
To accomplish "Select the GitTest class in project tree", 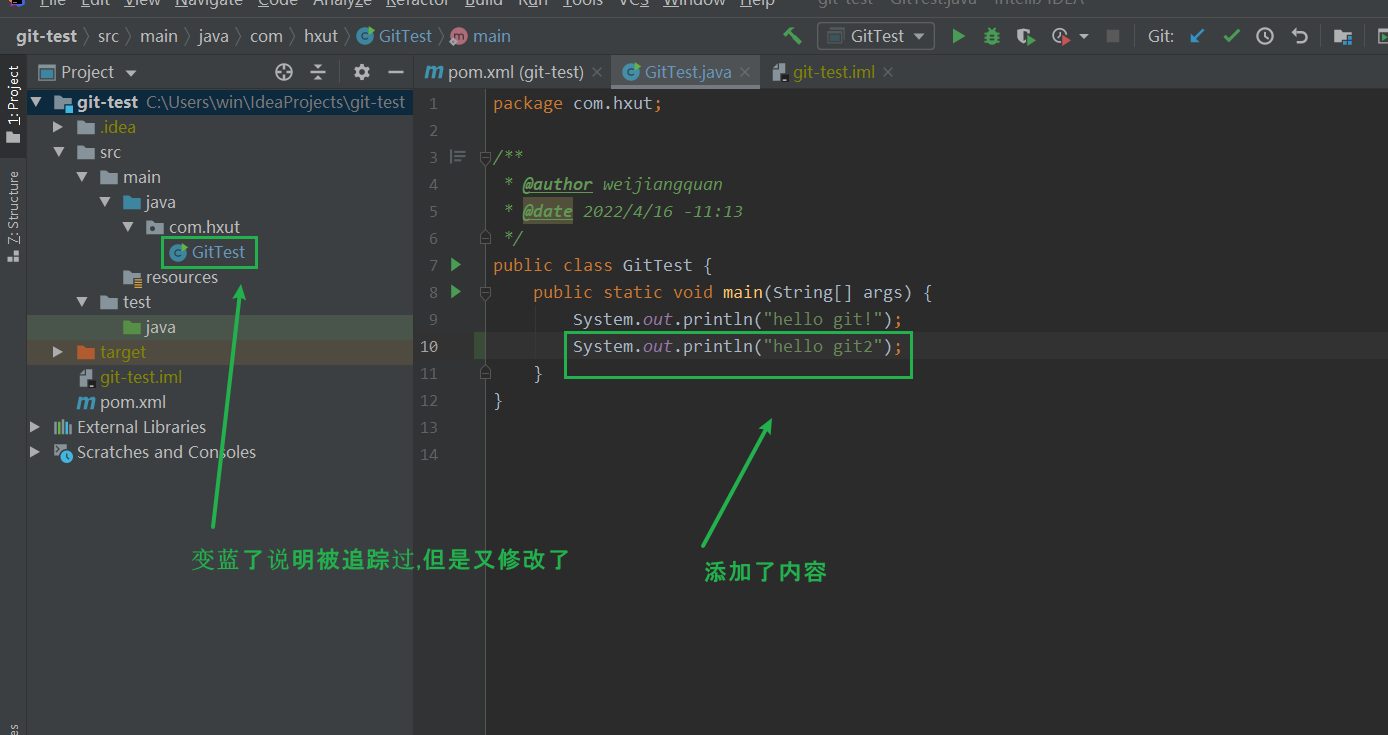I will 208,252.
